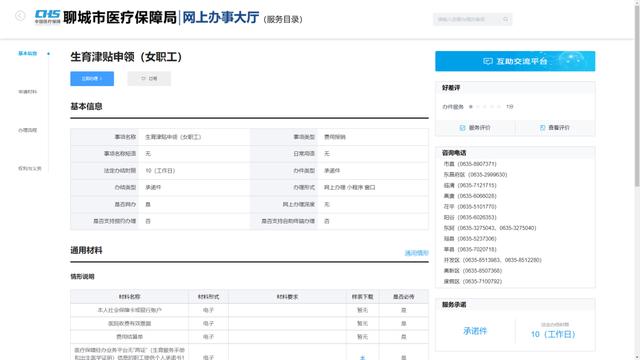
Task: Click the 开发区 (0635-8513983) phone entry
Action: point(492,260)
